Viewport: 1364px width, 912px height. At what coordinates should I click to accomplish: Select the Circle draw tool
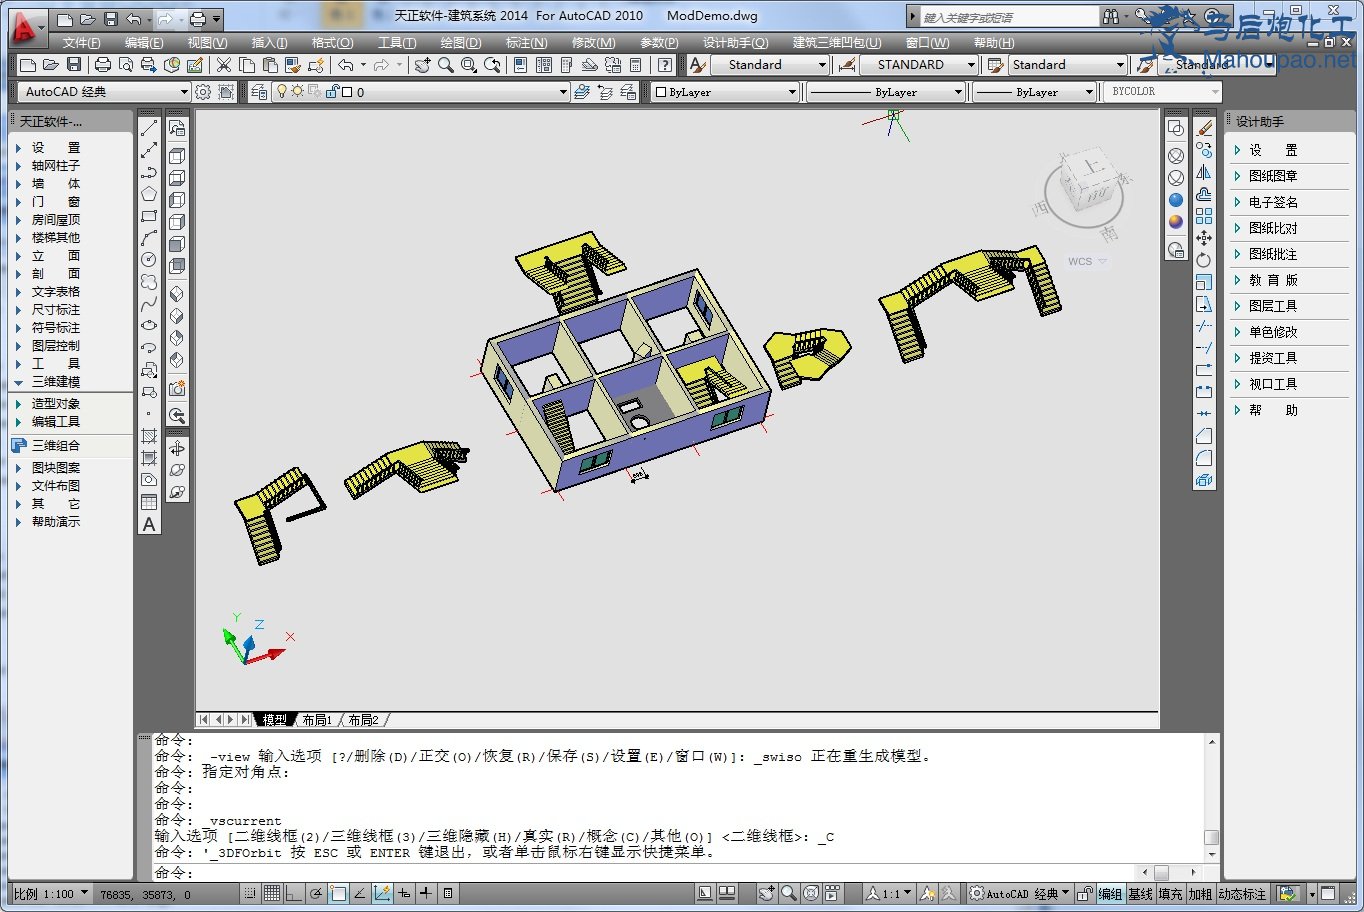[x=149, y=260]
